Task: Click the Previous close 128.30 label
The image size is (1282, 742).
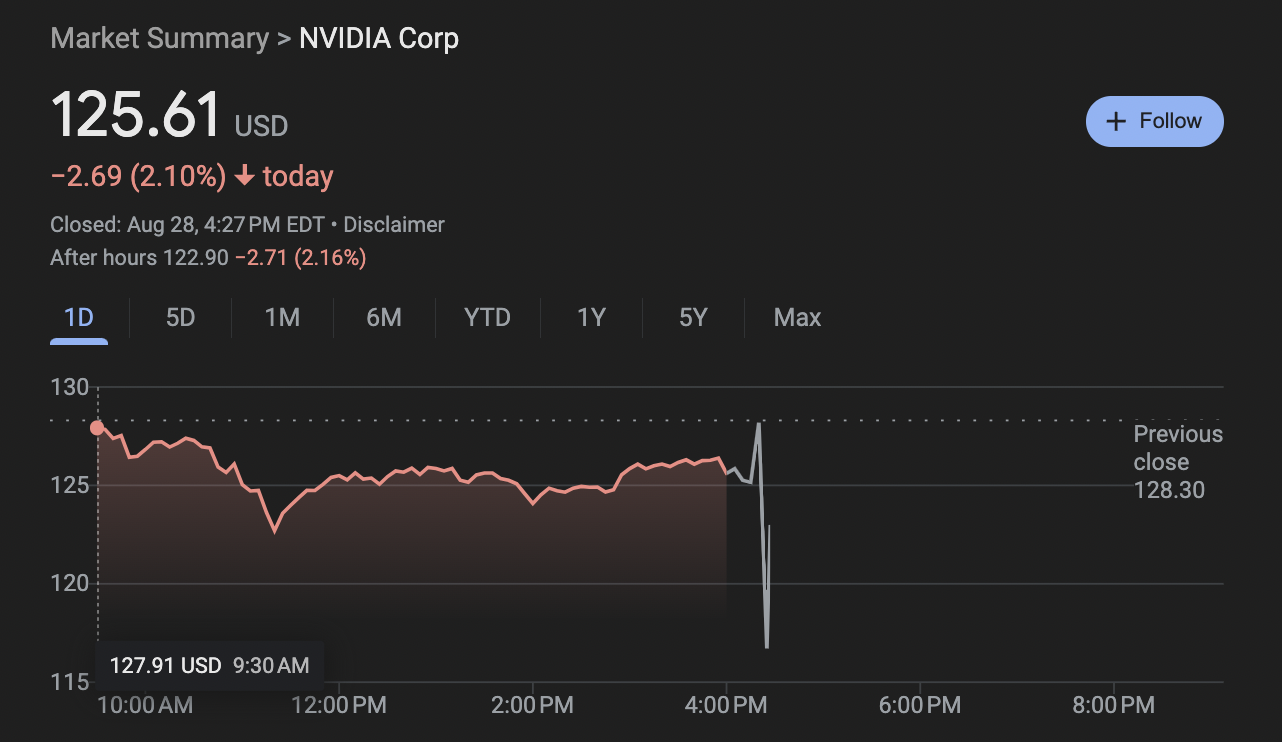Action: 1177,462
